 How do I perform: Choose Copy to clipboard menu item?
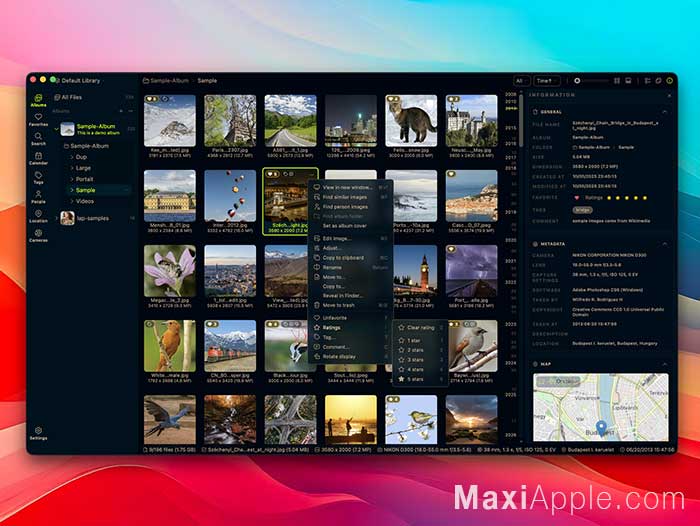(x=350, y=258)
